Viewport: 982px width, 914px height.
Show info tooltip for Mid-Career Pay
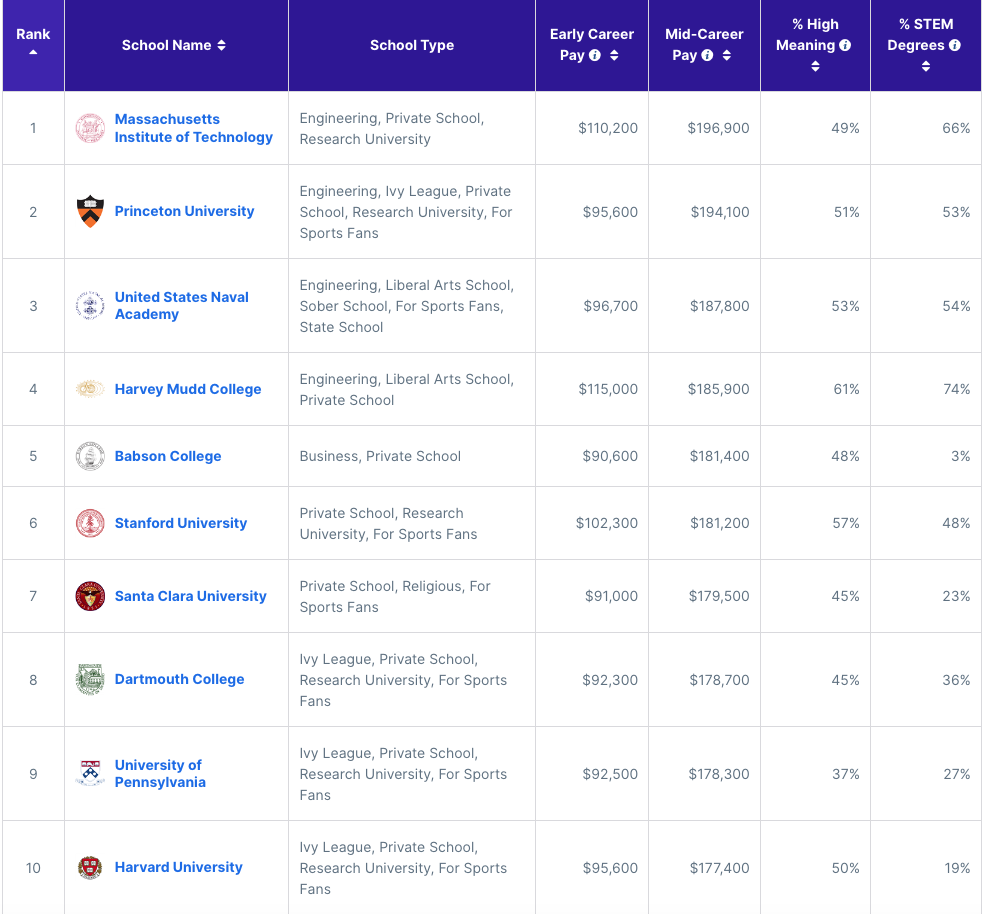coord(707,55)
